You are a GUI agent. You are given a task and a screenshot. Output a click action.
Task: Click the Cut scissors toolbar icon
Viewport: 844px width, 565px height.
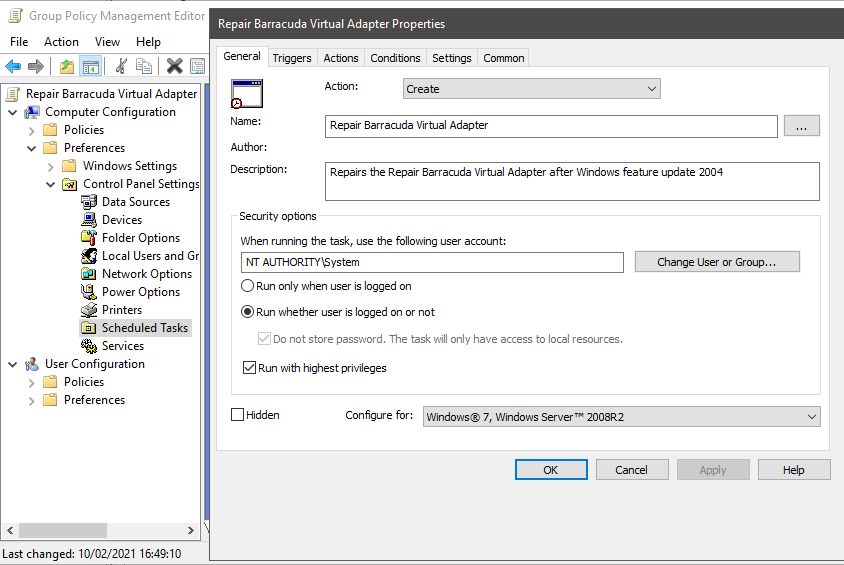coord(121,66)
